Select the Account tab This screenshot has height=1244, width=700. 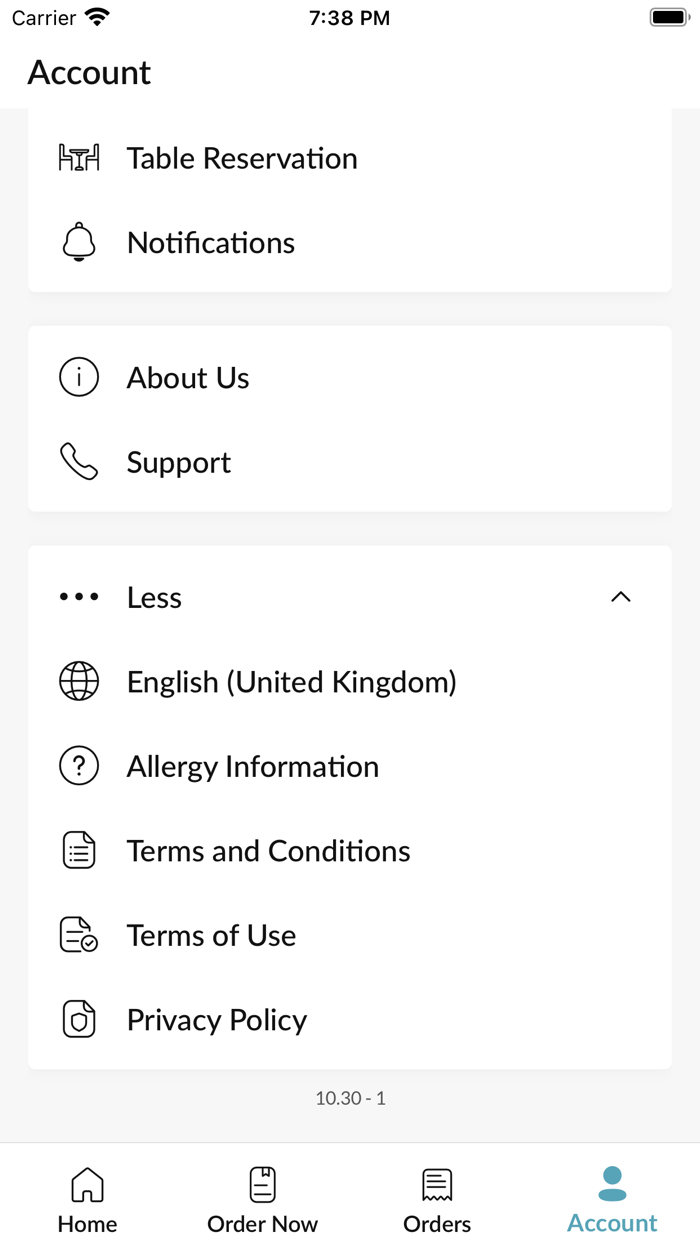[612, 1200]
